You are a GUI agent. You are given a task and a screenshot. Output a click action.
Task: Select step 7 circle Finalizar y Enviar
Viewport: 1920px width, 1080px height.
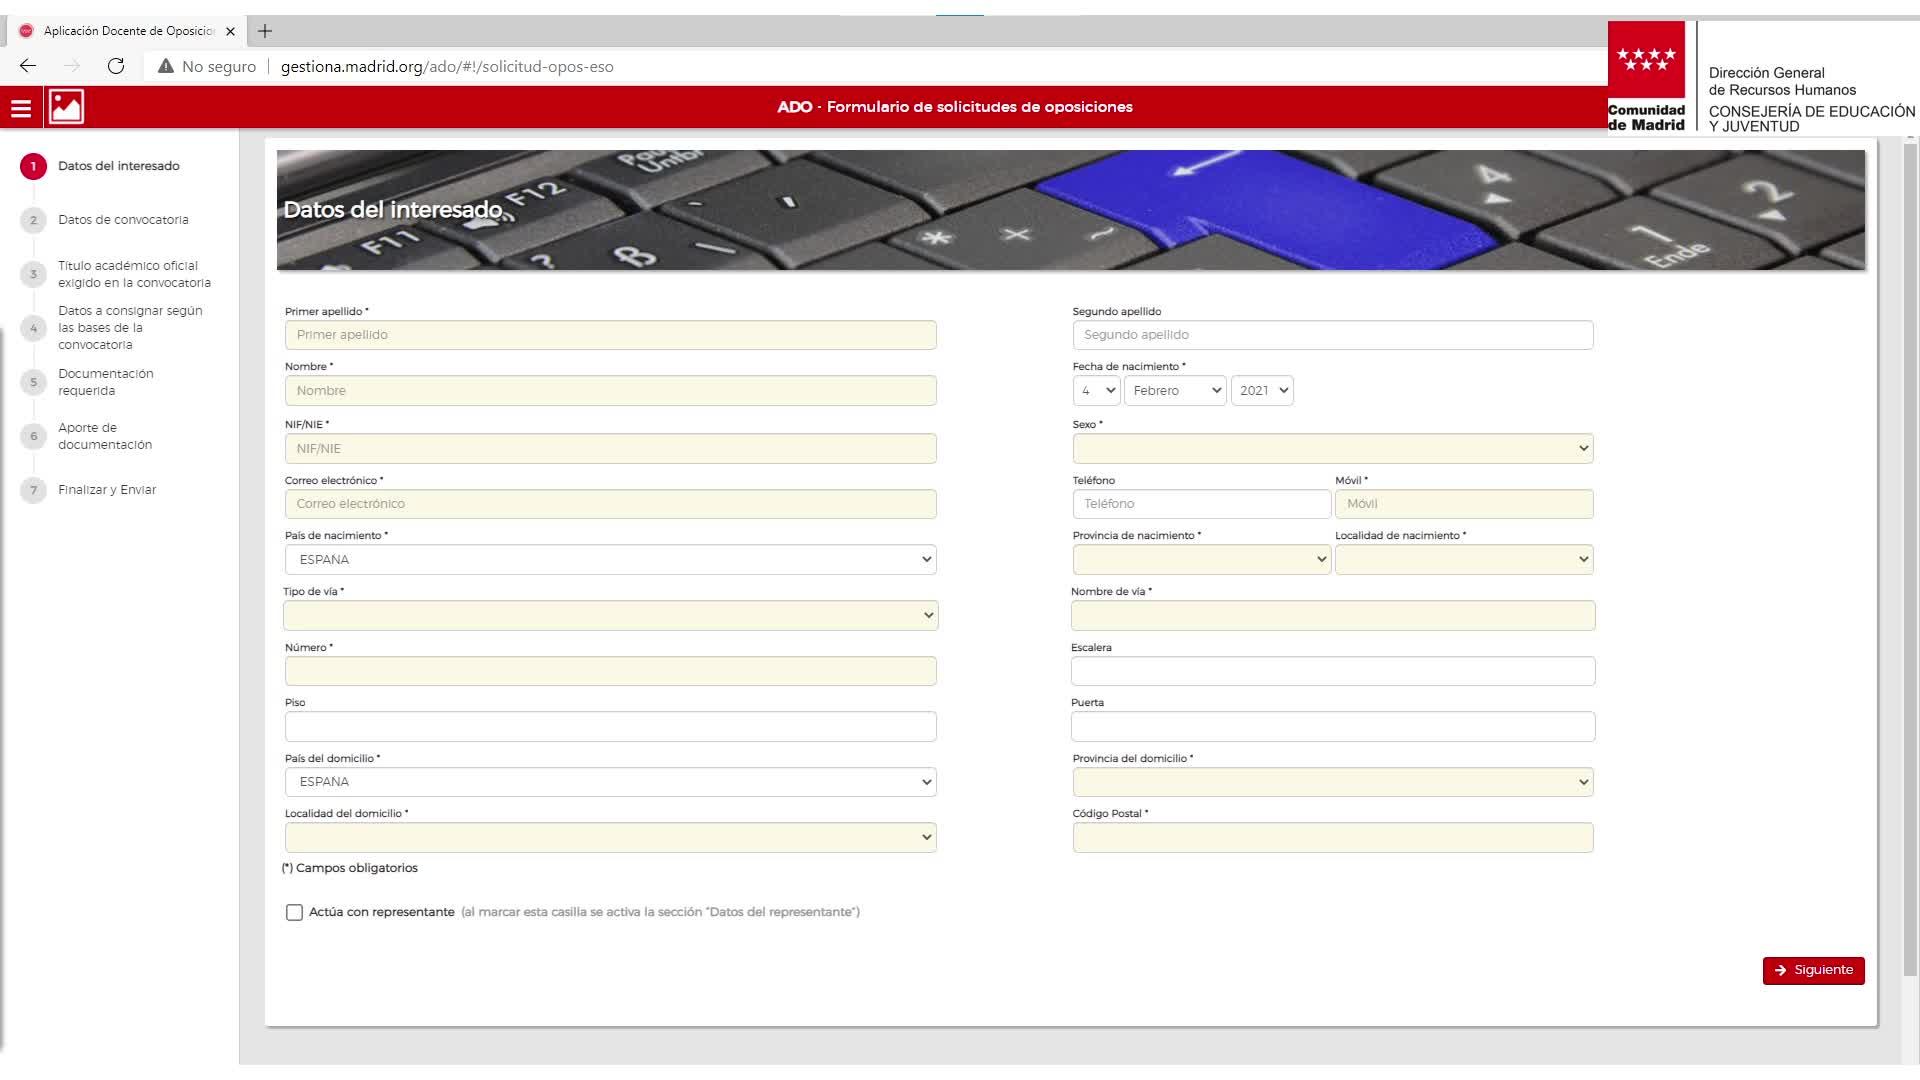pos(33,490)
